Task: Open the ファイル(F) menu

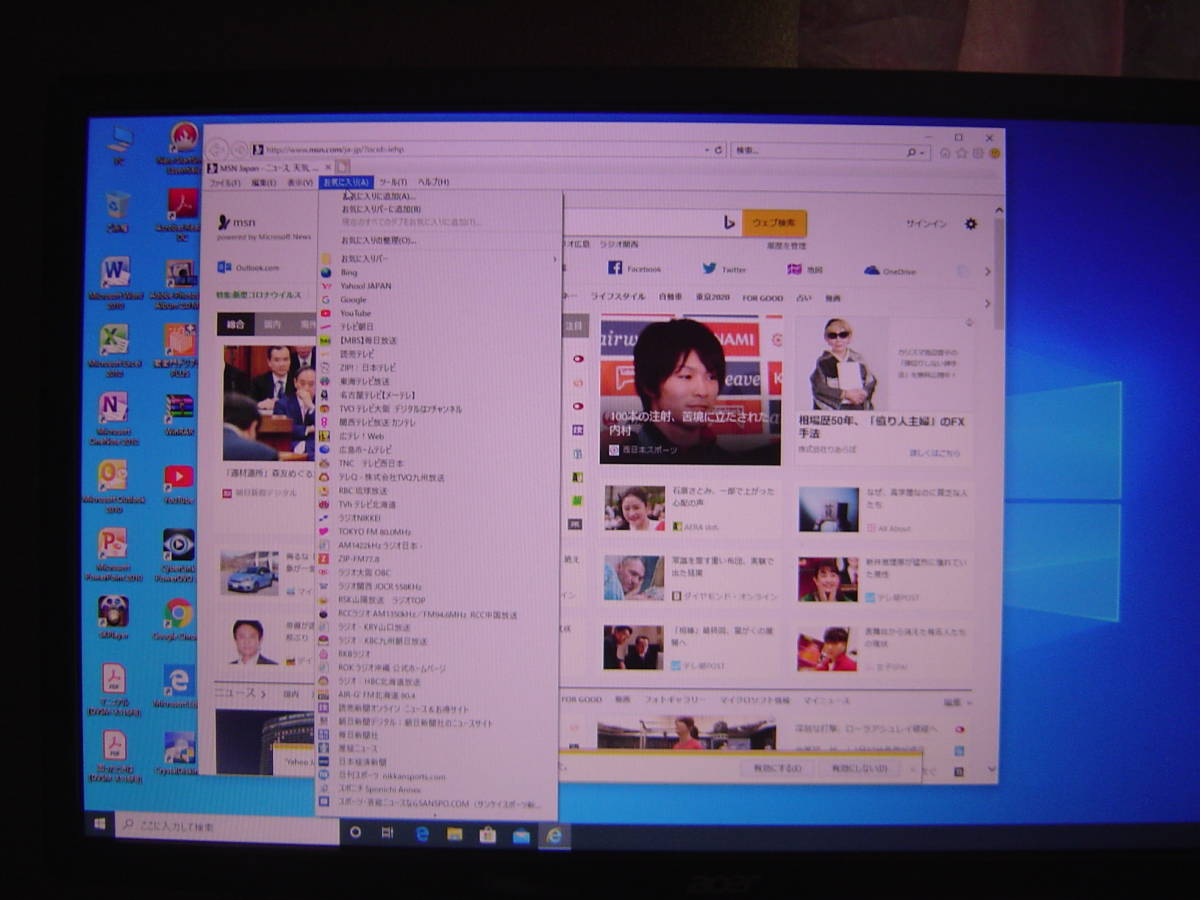Action: click(225, 183)
